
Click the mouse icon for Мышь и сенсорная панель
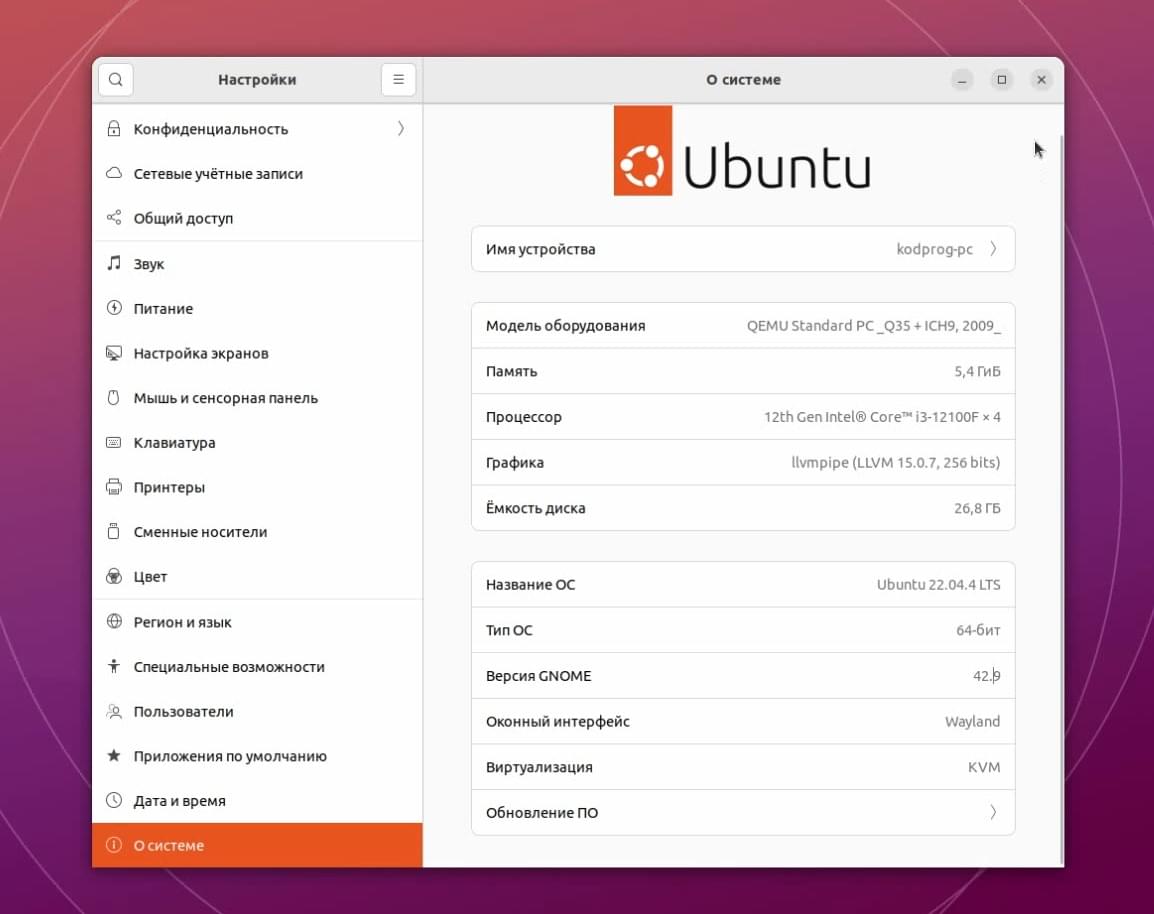[114, 398]
